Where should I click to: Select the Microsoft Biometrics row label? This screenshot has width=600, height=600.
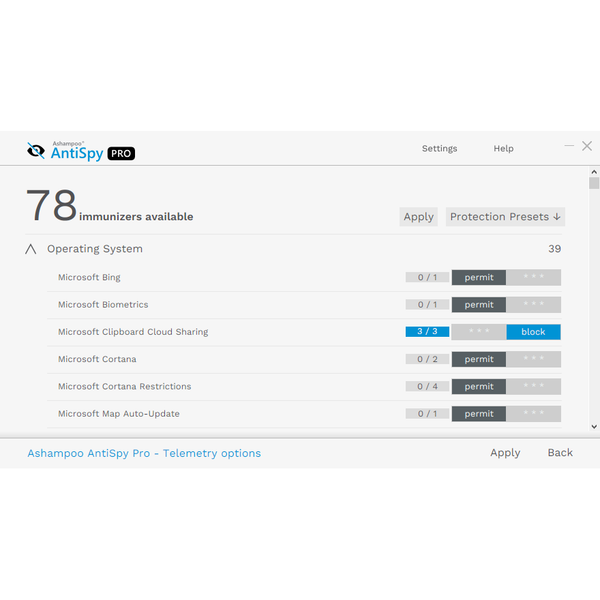tap(103, 305)
